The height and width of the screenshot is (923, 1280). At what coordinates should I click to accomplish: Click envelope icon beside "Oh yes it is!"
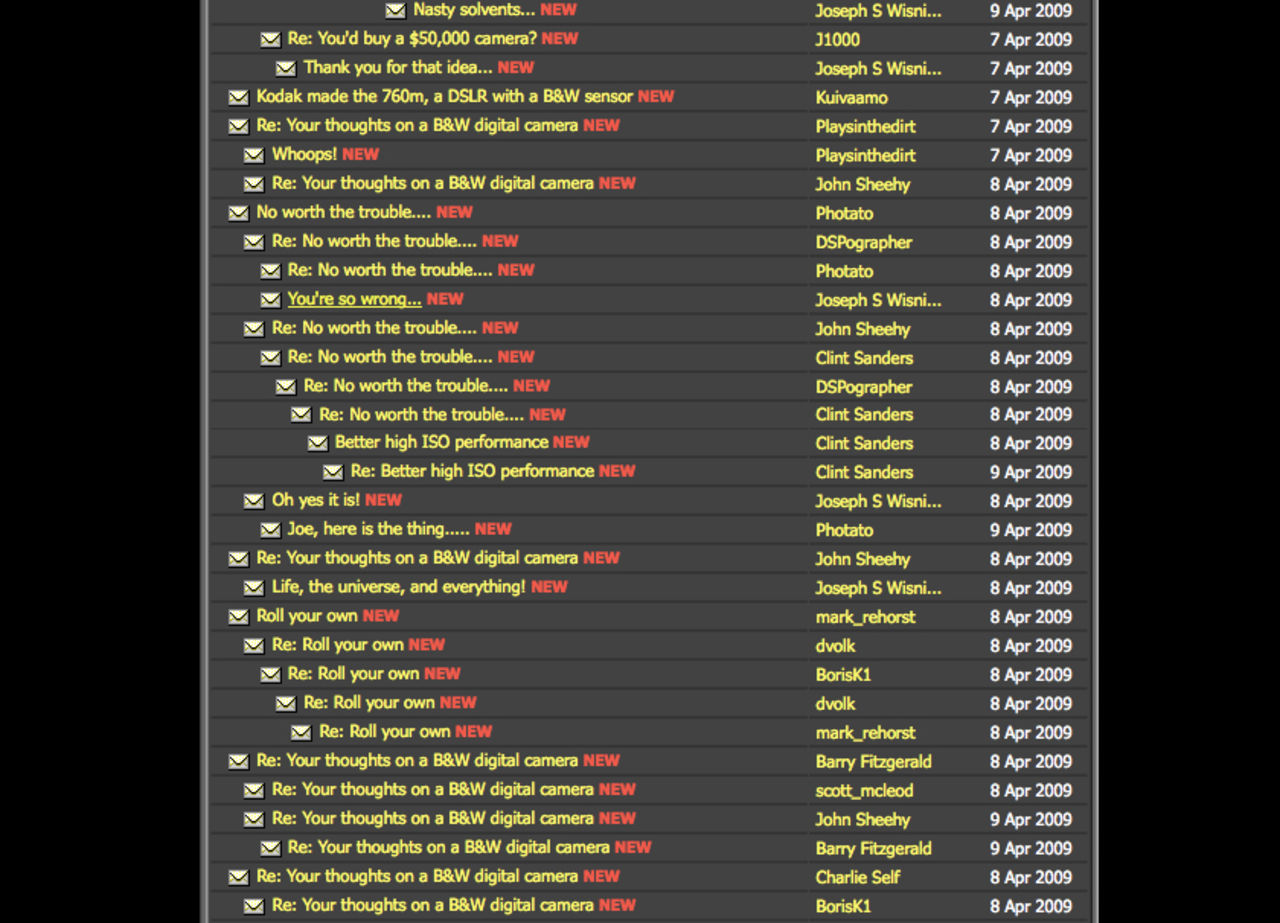click(x=254, y=501)
